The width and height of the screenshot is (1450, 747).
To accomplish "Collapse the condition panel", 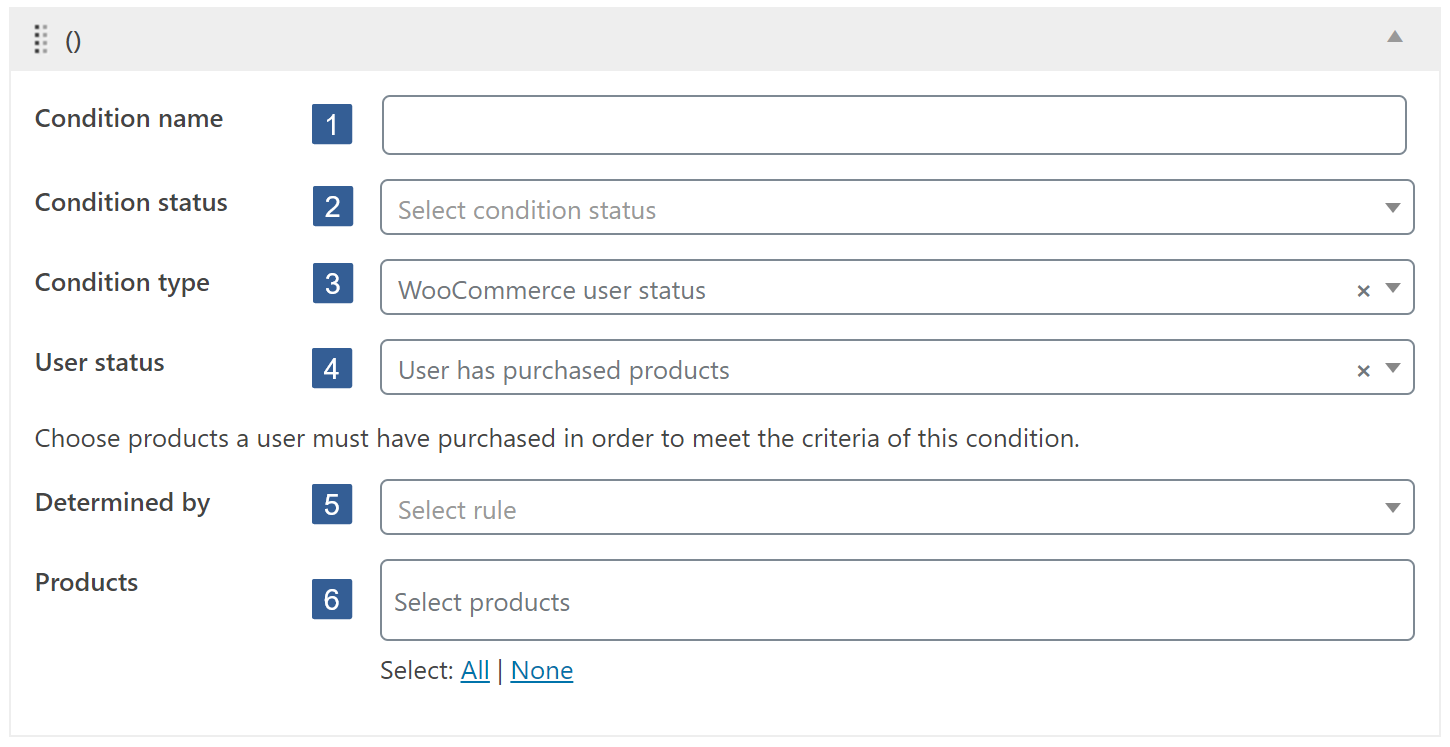I will (1396, 37).
